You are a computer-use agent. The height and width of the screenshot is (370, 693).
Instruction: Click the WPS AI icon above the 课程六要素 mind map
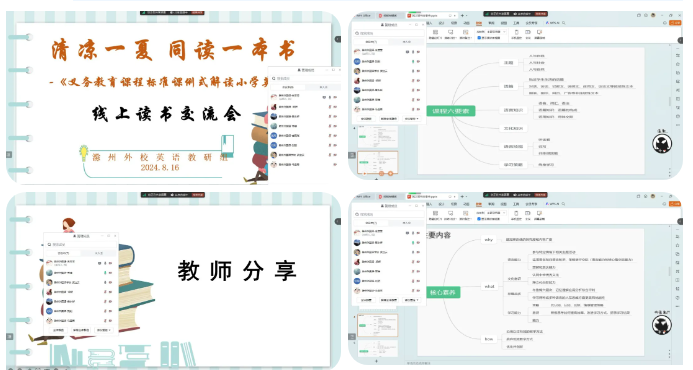tap(554, 23)
